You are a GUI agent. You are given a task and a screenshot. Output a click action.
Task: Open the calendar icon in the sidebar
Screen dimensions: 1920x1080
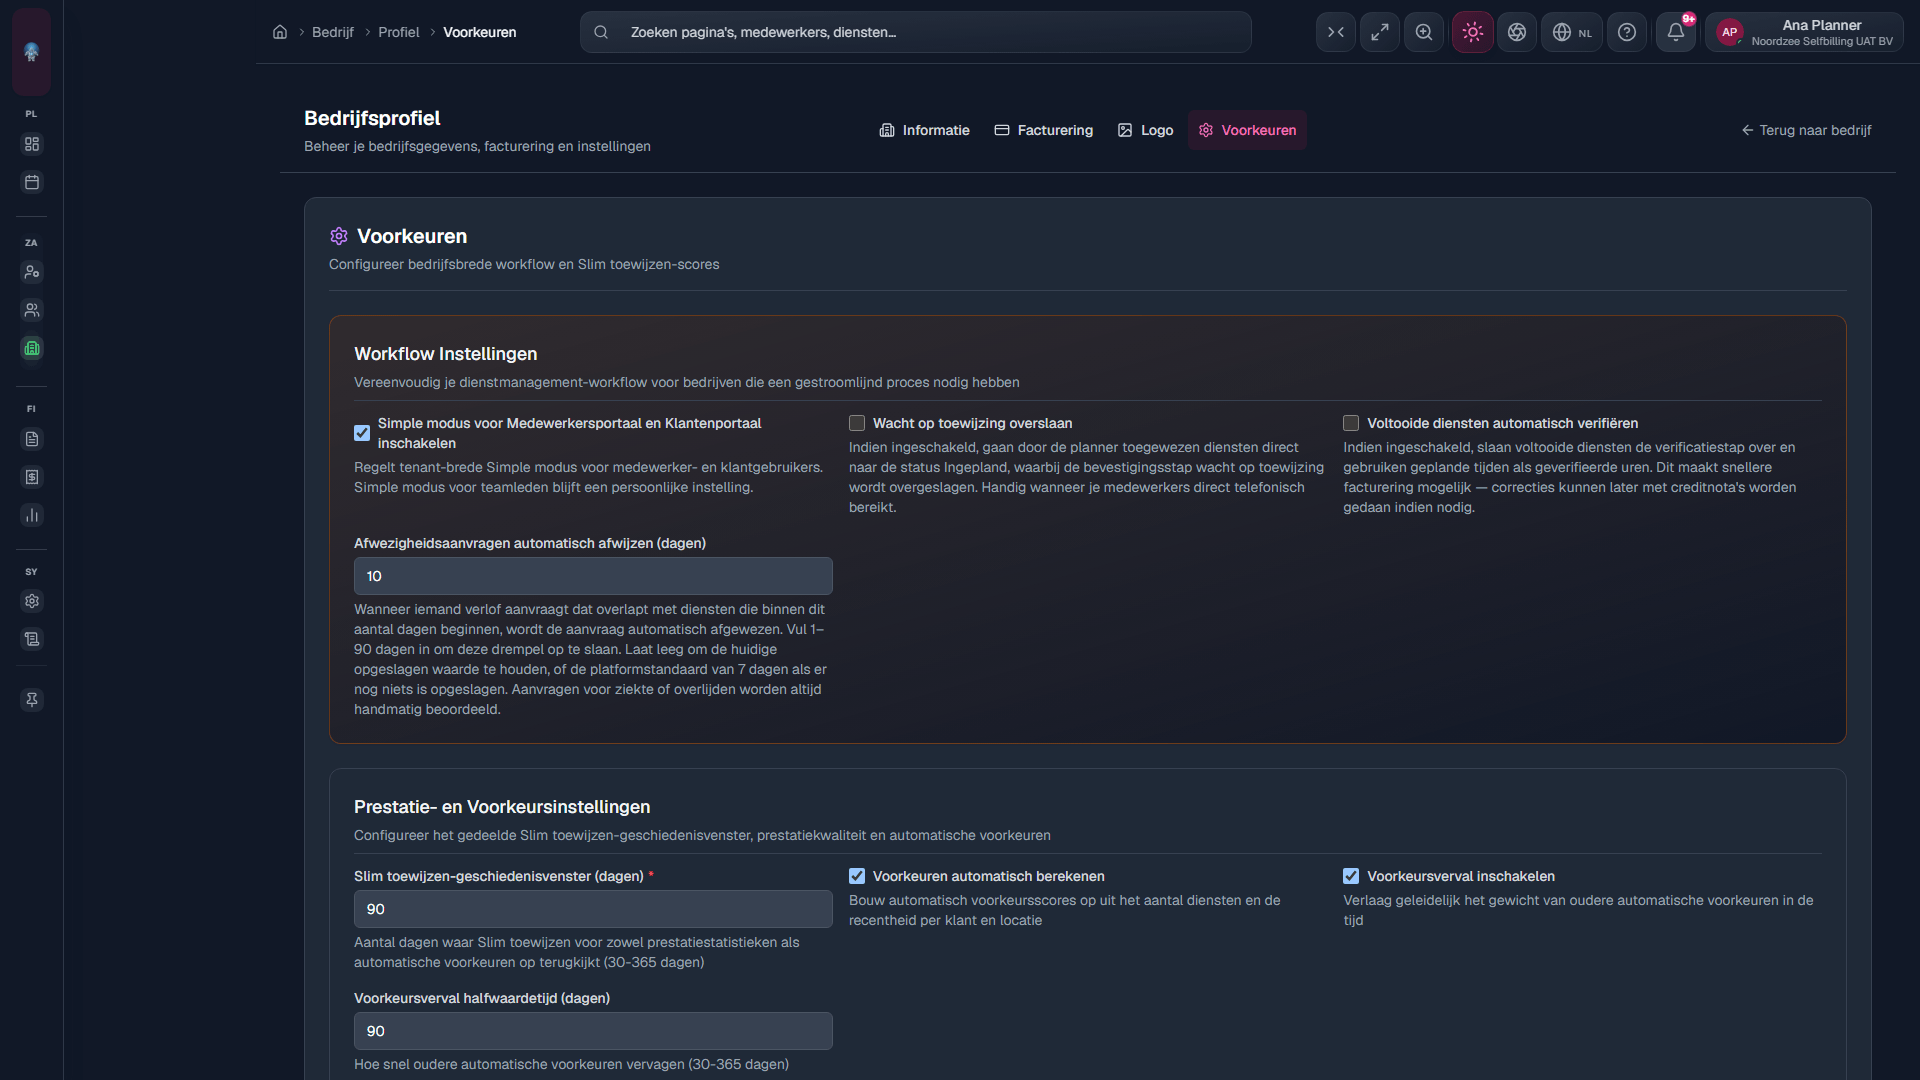(x=32, y=182)
